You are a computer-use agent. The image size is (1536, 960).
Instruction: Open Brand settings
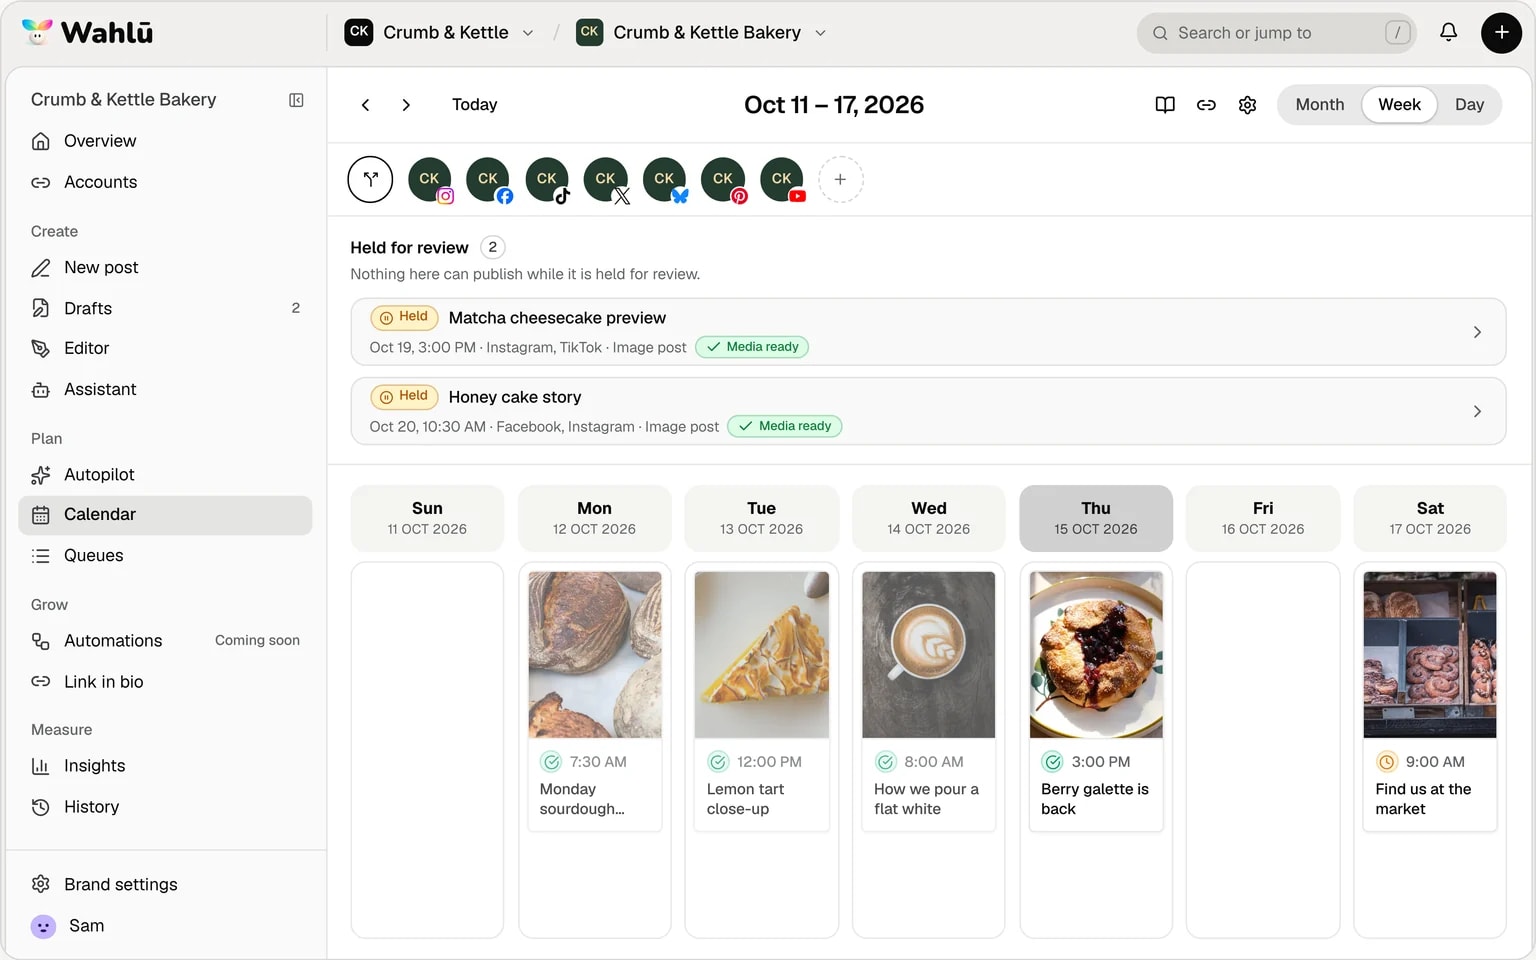pos(165,884)
